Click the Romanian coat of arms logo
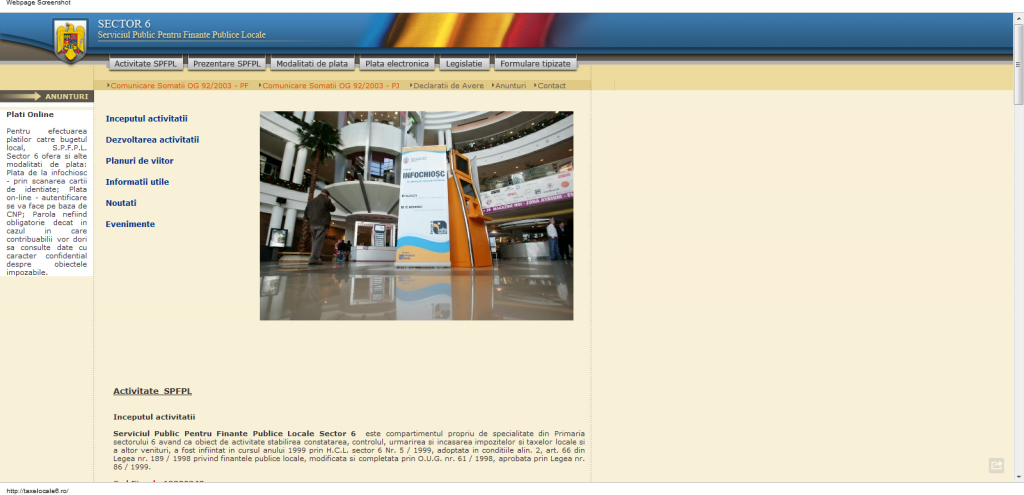Screen dimensions: 1024x495 (71, 40)
